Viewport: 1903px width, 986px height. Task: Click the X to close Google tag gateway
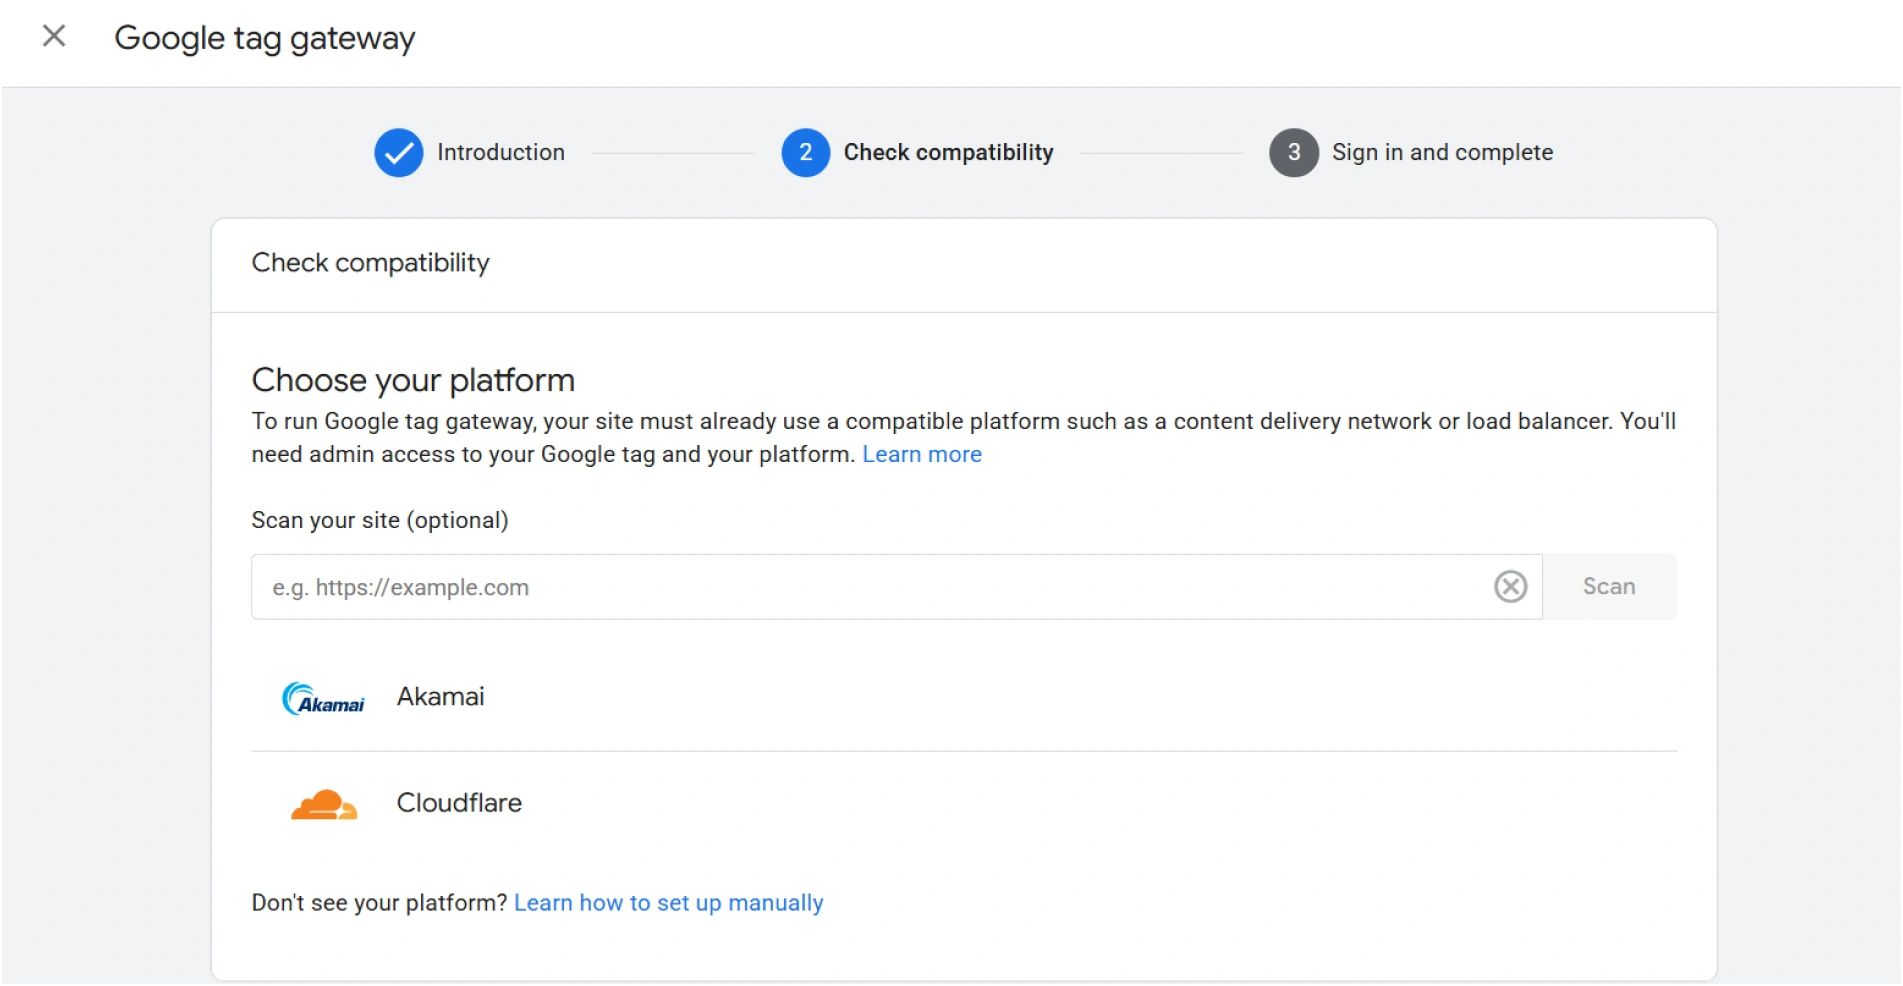(54, 36)
